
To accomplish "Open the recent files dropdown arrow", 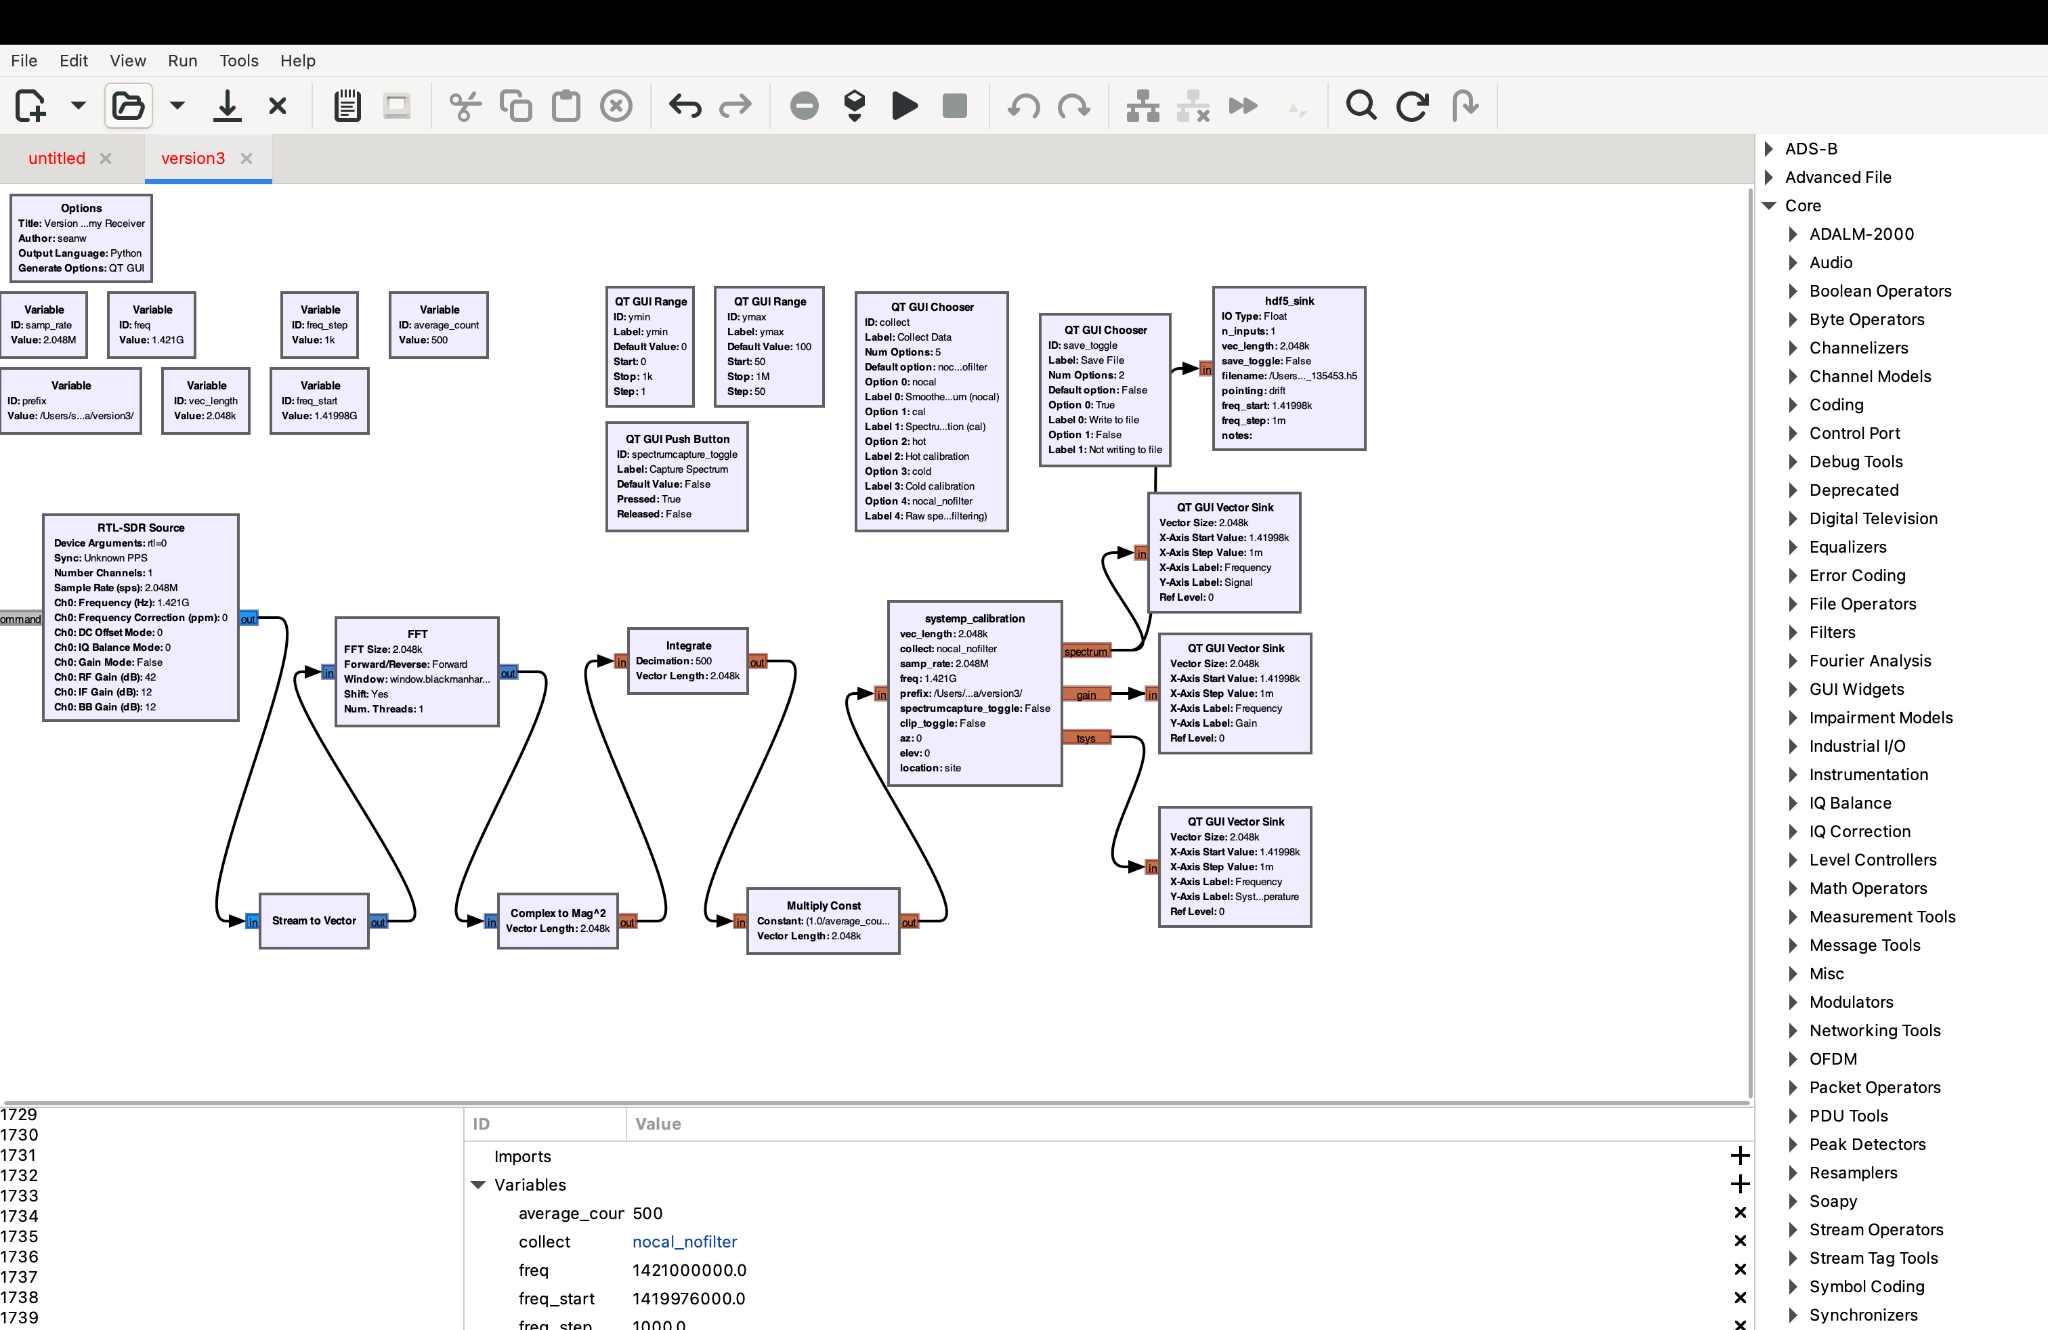I will point(177,105).
